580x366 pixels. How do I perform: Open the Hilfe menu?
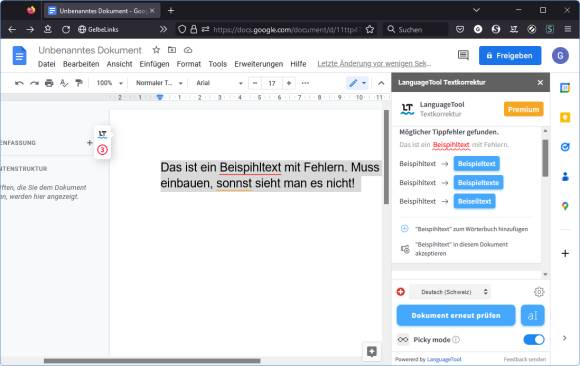tap(298, 64)
